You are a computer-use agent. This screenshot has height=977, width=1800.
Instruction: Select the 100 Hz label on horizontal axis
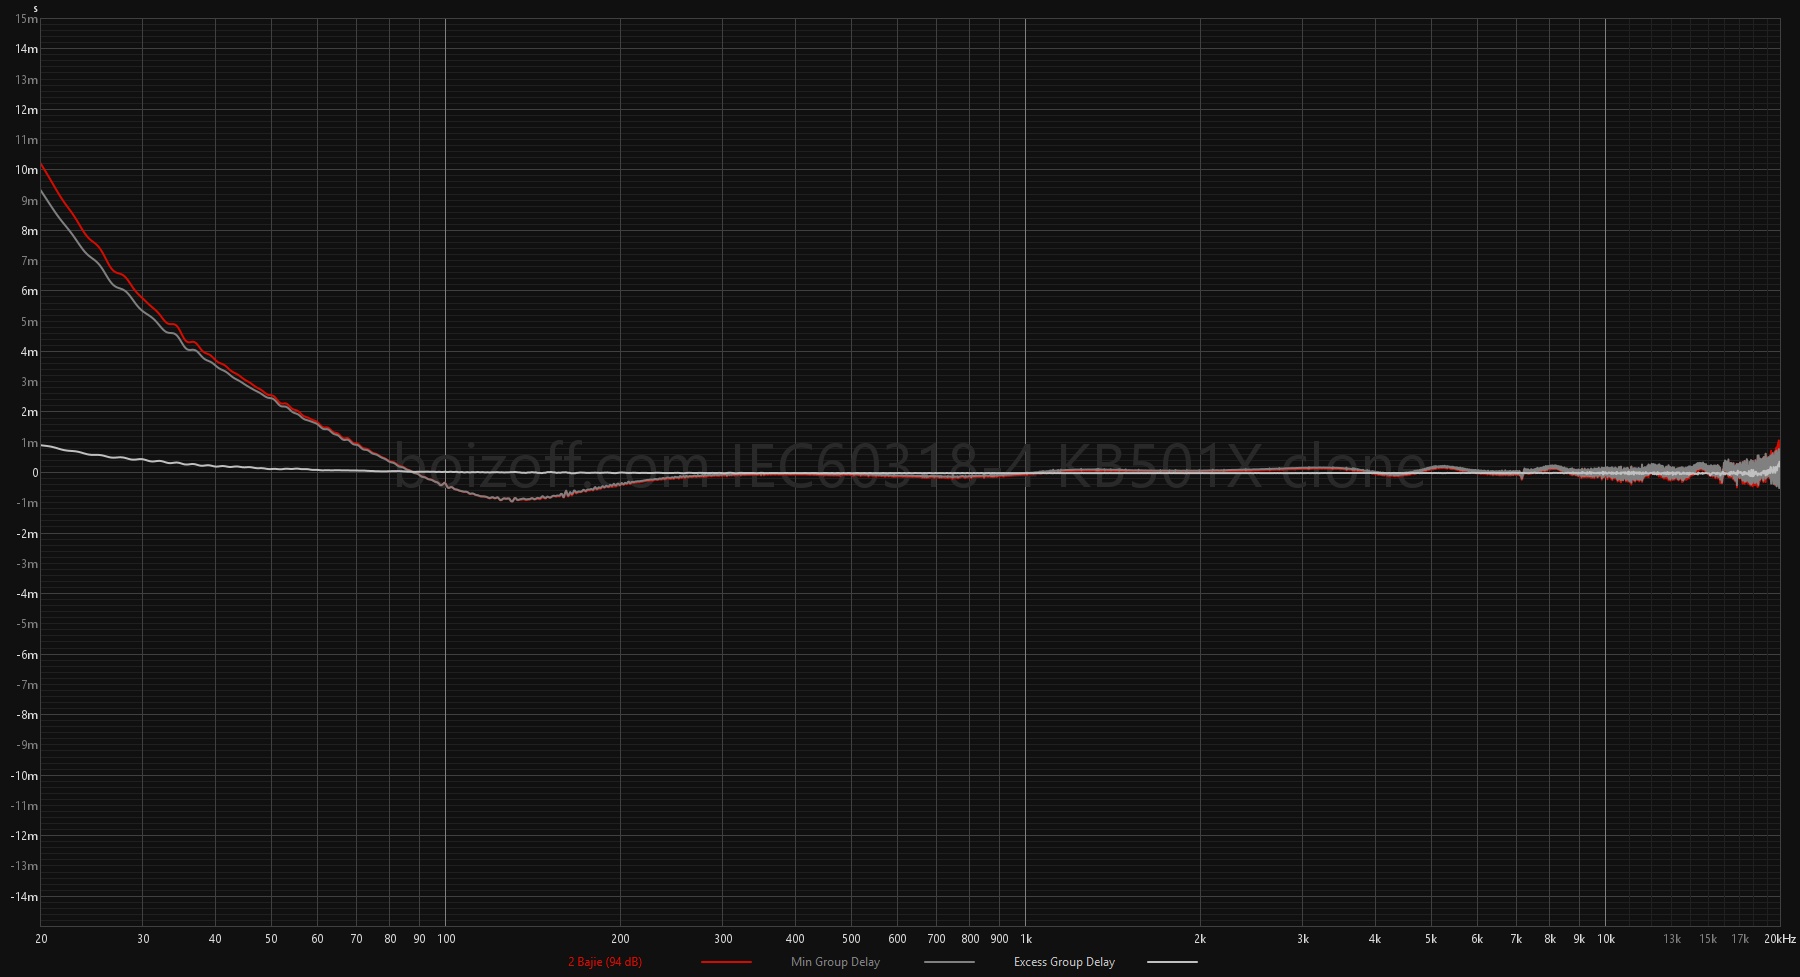[446, 939]
